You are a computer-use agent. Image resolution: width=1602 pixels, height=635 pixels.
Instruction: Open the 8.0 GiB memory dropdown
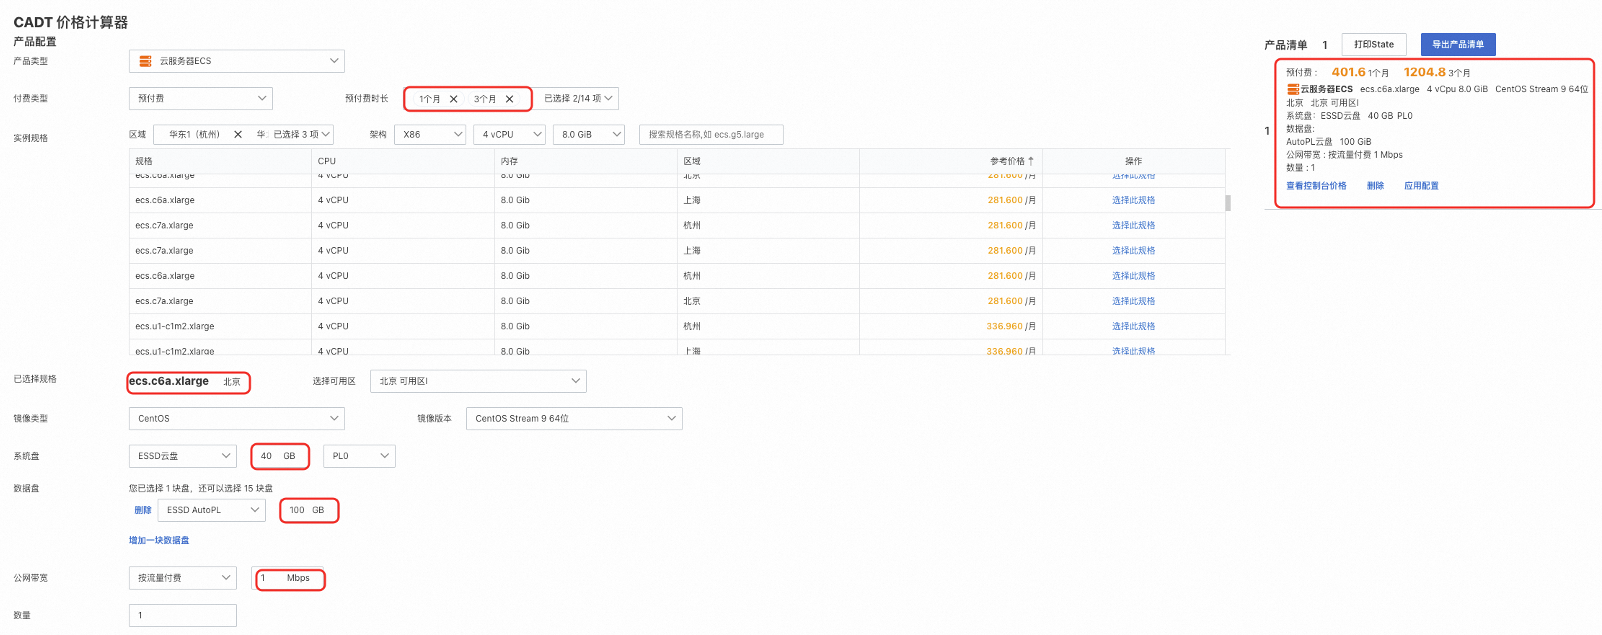[589, 134]
